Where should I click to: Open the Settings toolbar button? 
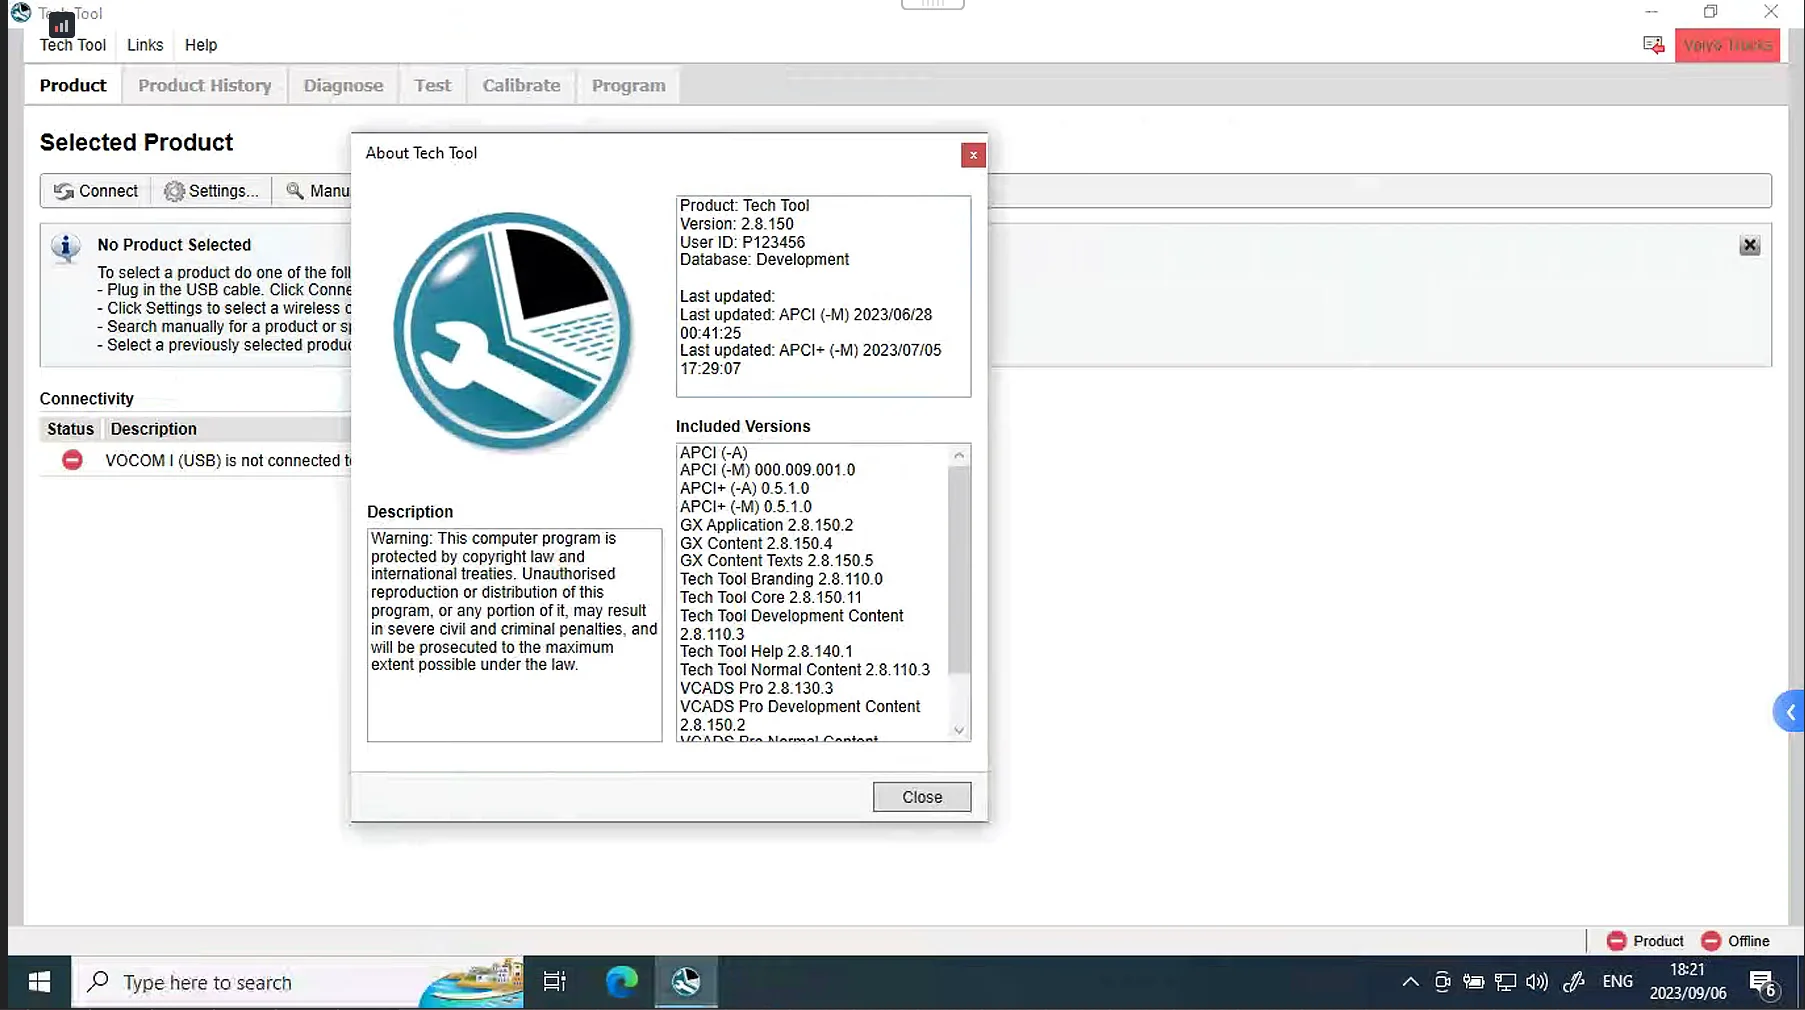click(x=211, y=191)
